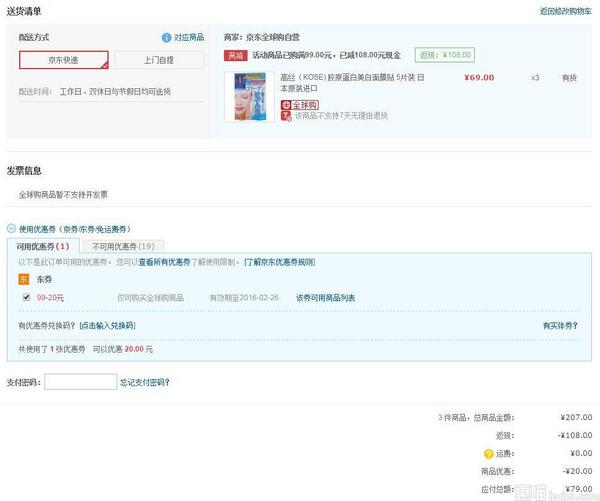Image resolution: width=600 pixels, height=501 pixels.
Task: Collapse the 使用优惠券 section toggle icon
Action: click(11, 229)
